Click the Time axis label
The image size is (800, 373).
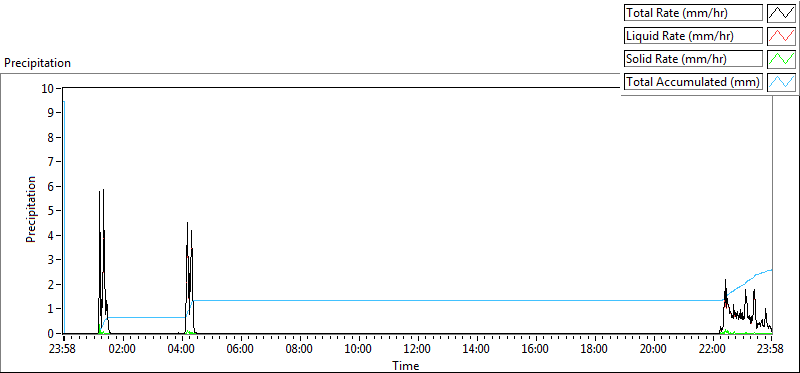(x=406, y=366)
